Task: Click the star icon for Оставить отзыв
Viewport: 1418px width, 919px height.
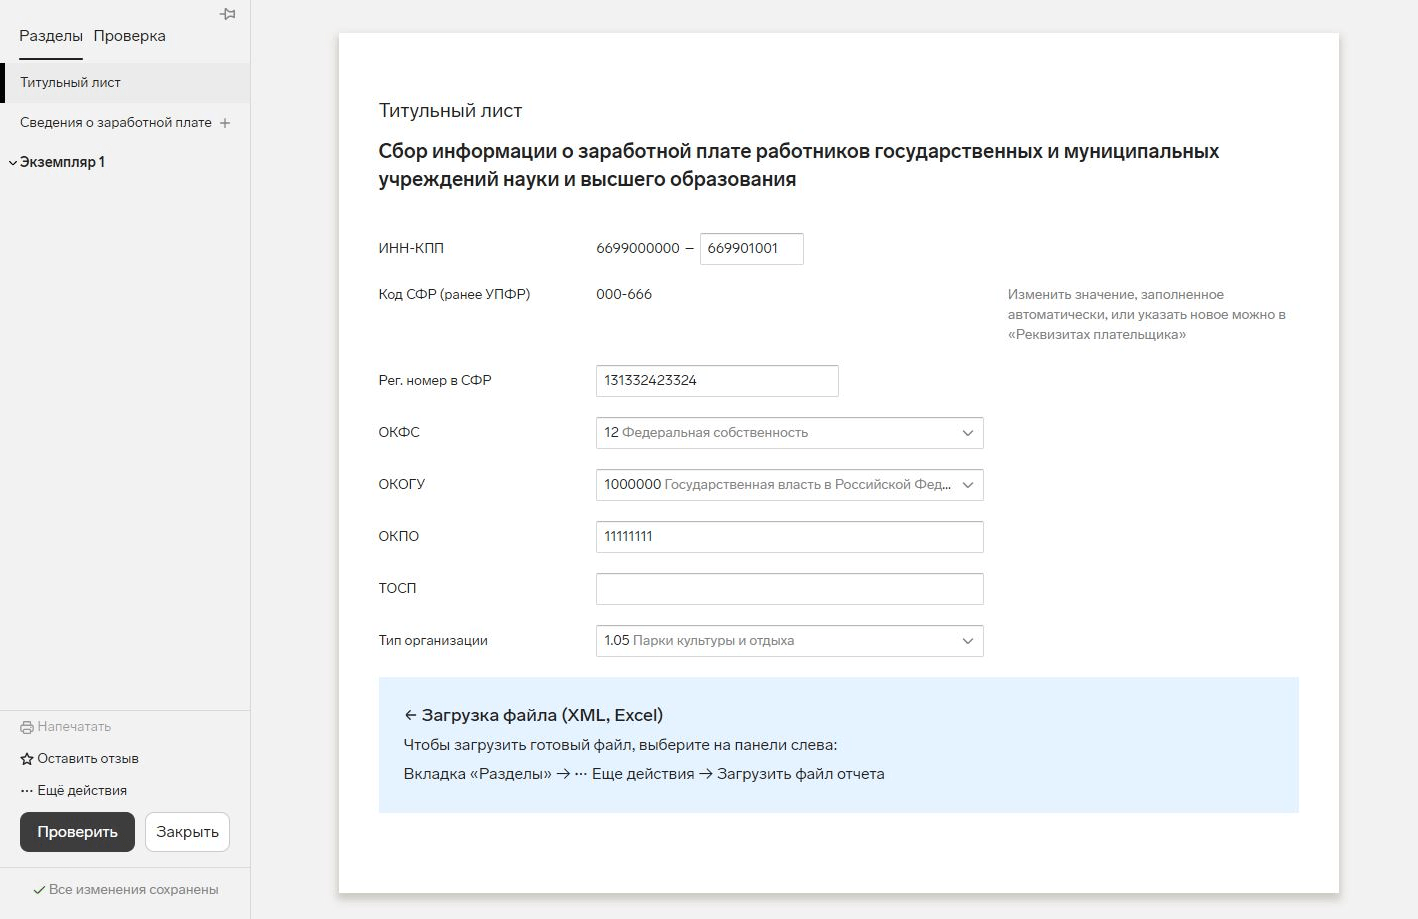Action: [x=27, y=759]
